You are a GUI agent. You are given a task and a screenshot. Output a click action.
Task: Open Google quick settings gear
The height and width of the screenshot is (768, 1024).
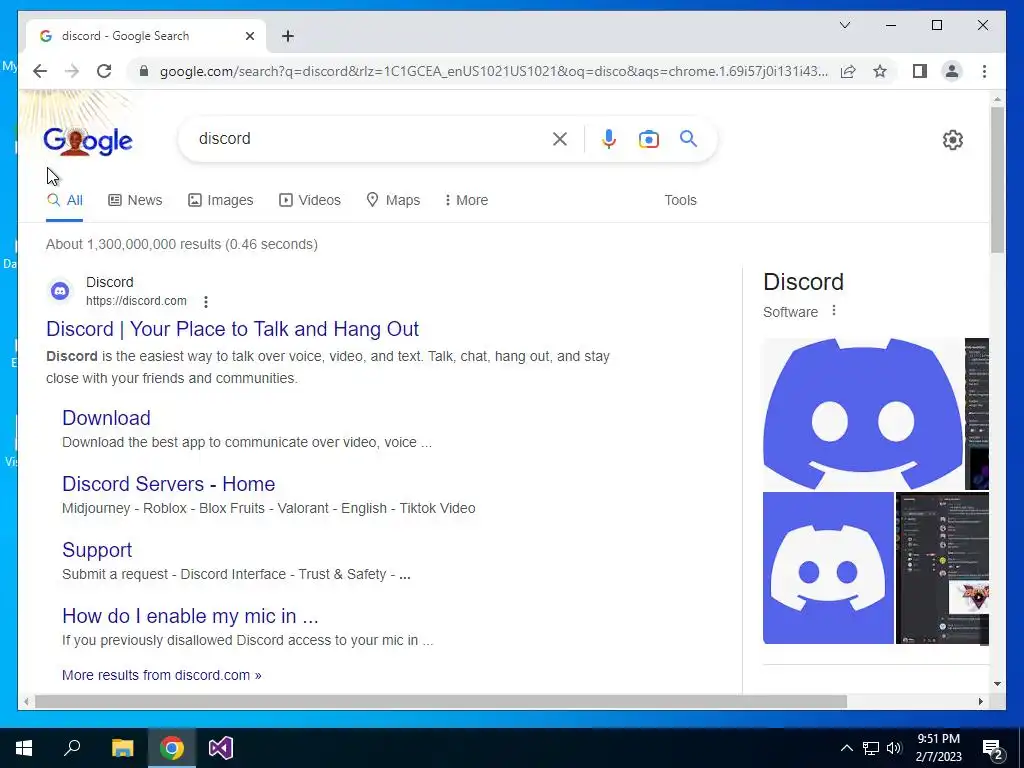pyautogui.click(x=953, y=140)
